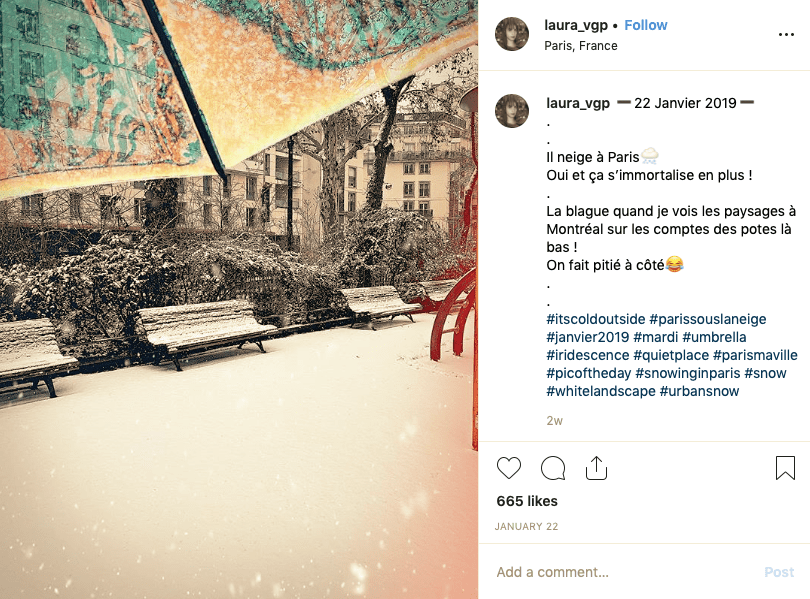
Task: Open the Paris, France location link
Action: pos(581,46)
